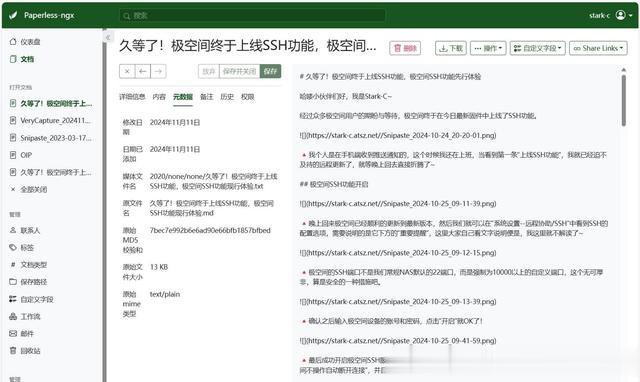The height and width of the screenshot is (382, 640).
Task: Click the Snipaste_2024-10-25_09-11-39.png link text
Action: point(398,204)
